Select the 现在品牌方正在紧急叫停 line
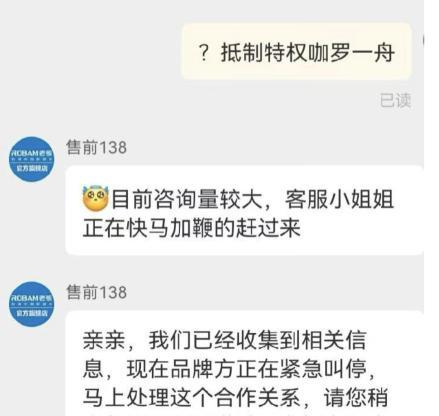Viewport: 439px width, 416px height. click(229, 369)
